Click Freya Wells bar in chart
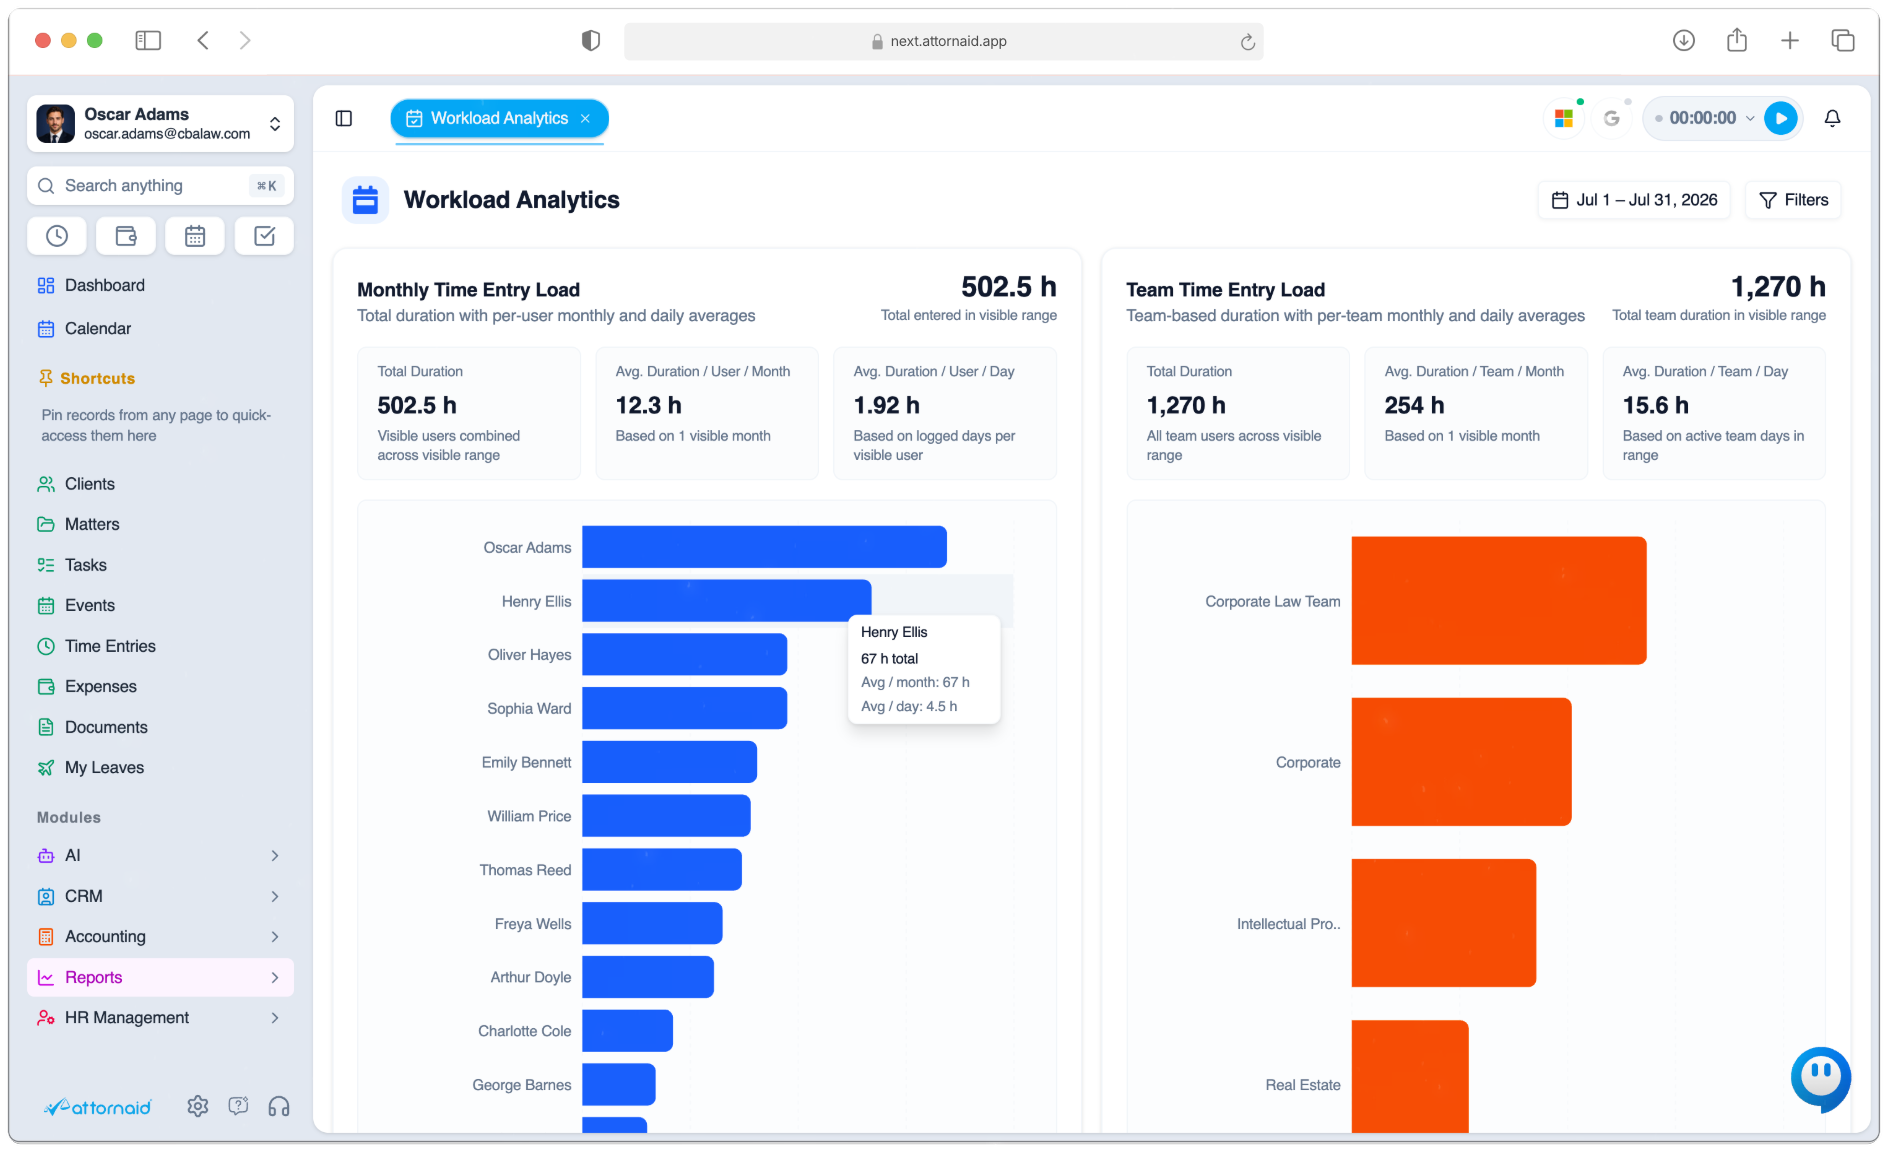This screenshot has height=1152, width=1888. pos(652,923)
